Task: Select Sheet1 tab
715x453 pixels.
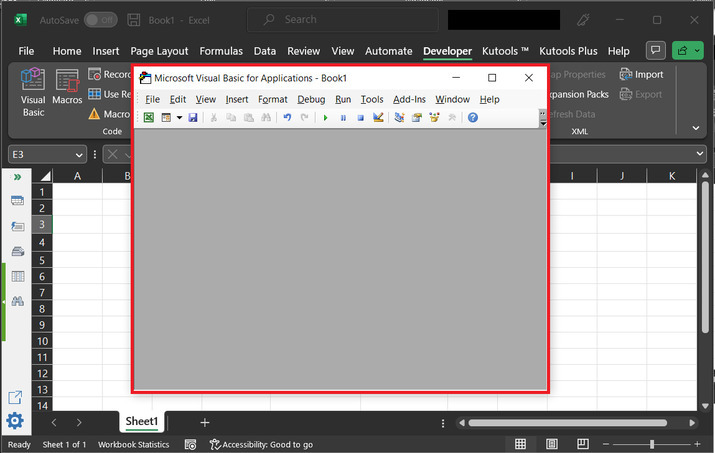Action: 142,421
